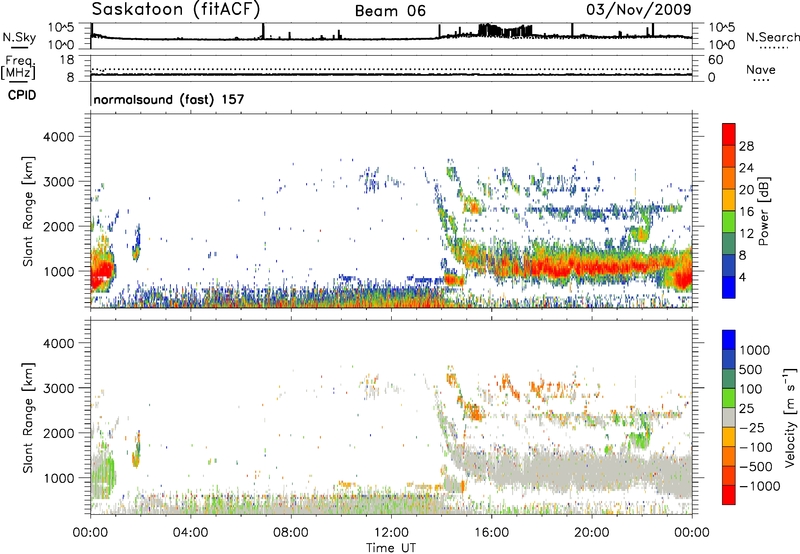
Task: Click the '1000' Velocity colorbar tick label
Action: point(754,350)
